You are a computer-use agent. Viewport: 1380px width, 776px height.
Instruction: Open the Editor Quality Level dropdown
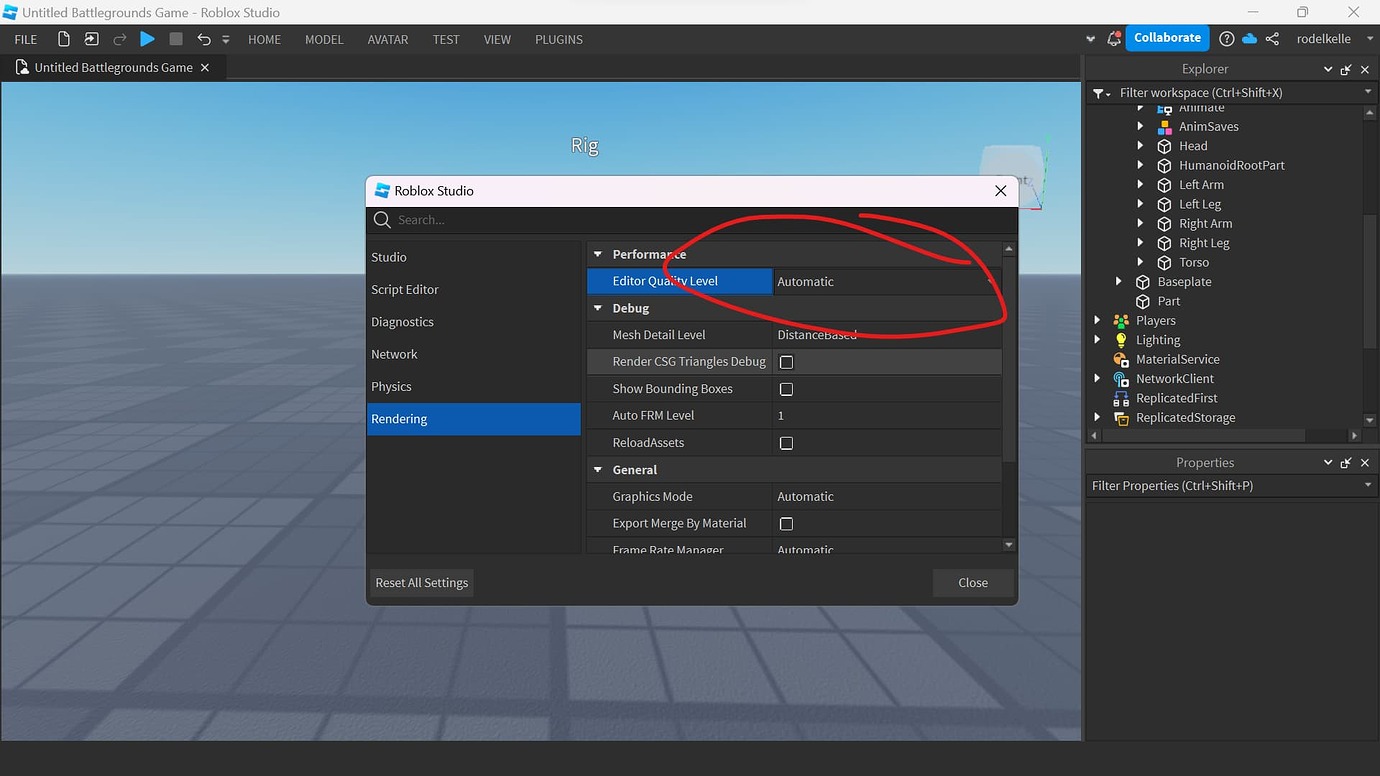pyautogui.click(x=887, y=282)
